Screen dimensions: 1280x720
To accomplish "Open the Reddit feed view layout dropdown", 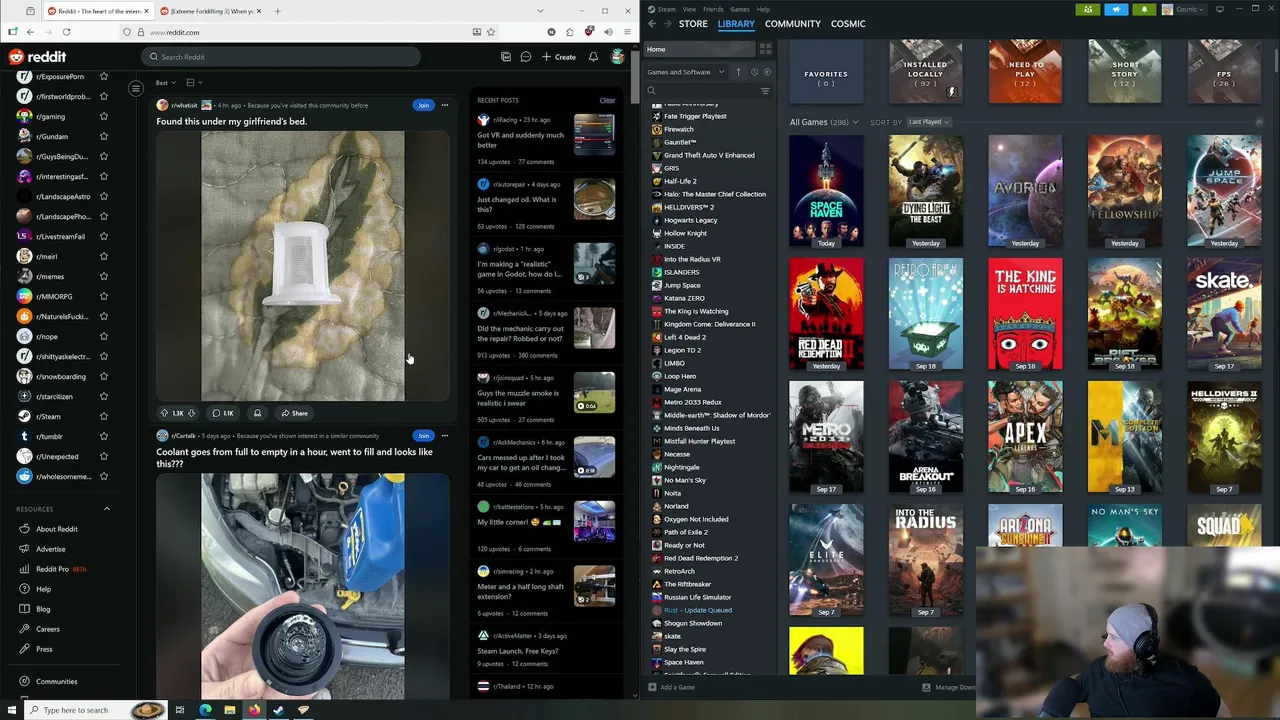I will pyautogui.click(x=194, y=83).
